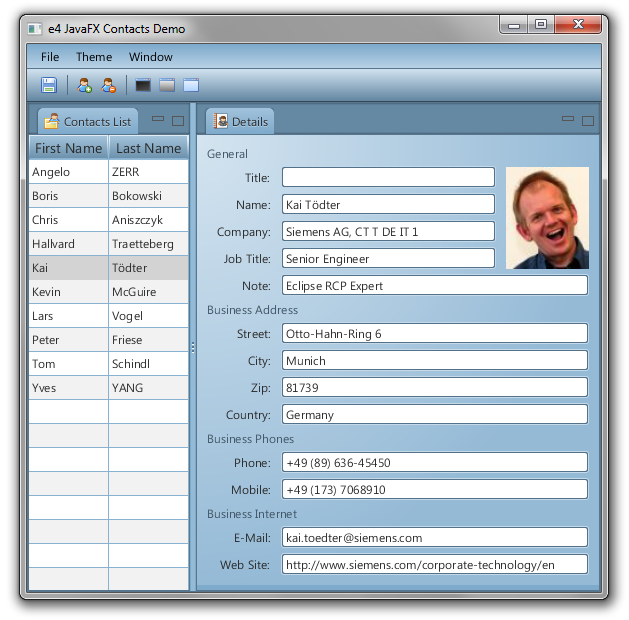Click Kai Tödter's contact photo
The height and width of the screenshot is (620, 629).
click(547, 218)
